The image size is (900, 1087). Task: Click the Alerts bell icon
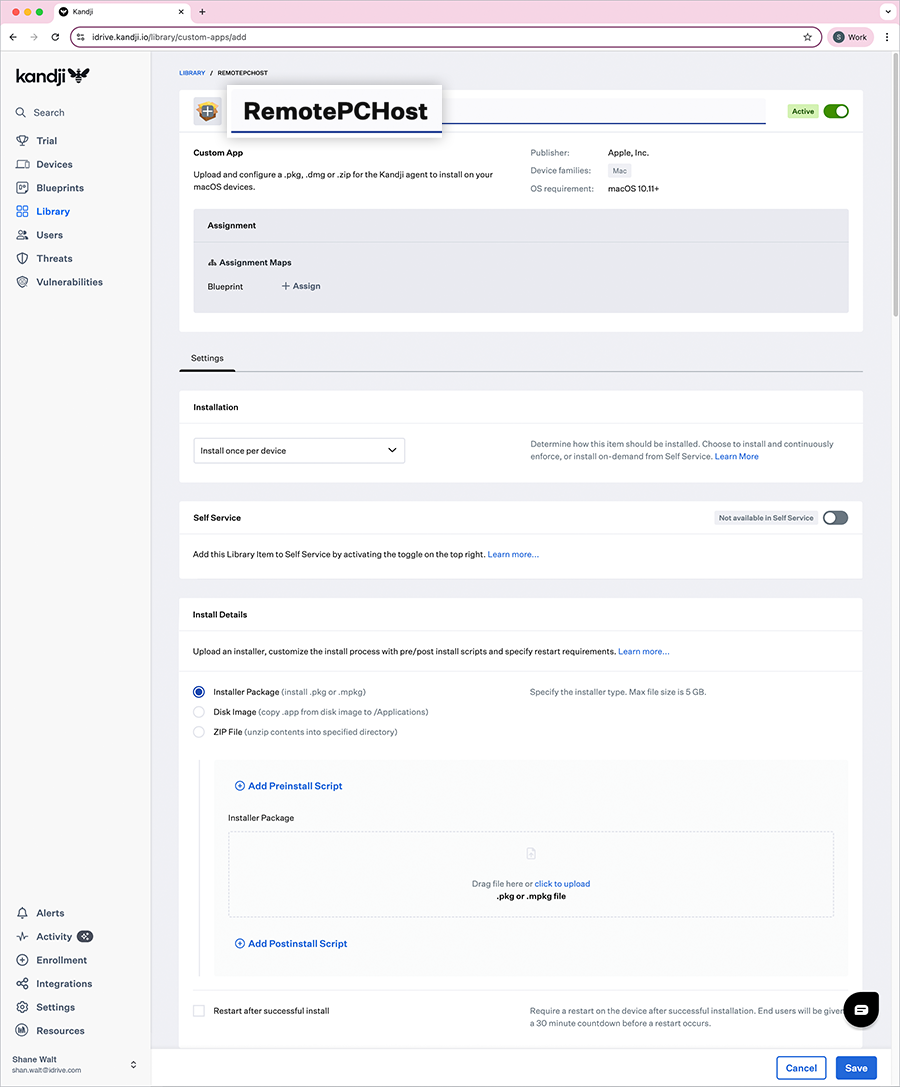(x=22, y=913)
